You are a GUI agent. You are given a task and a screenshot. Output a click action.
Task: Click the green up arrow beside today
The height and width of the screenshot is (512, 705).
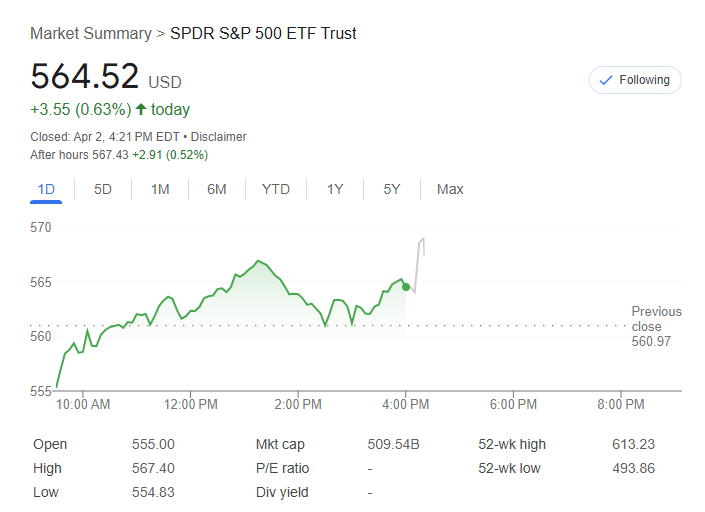141,109
